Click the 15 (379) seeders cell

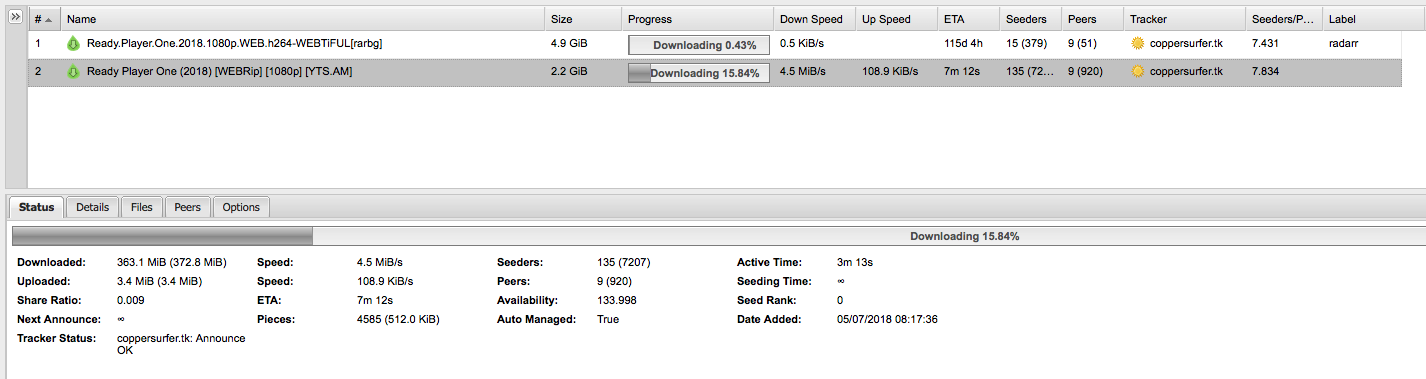click(x=1027, y=44)
